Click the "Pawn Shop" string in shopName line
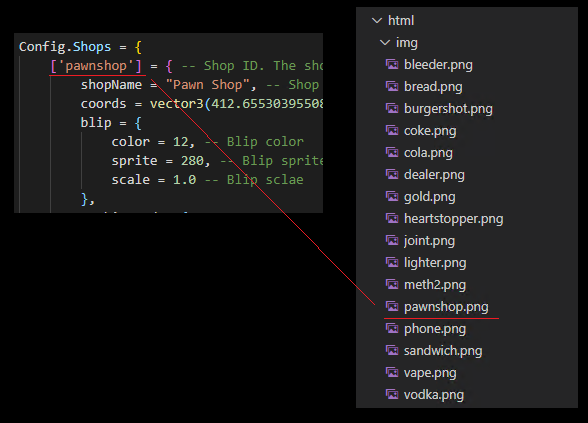The image size is (588, 423). pos(207,85)
